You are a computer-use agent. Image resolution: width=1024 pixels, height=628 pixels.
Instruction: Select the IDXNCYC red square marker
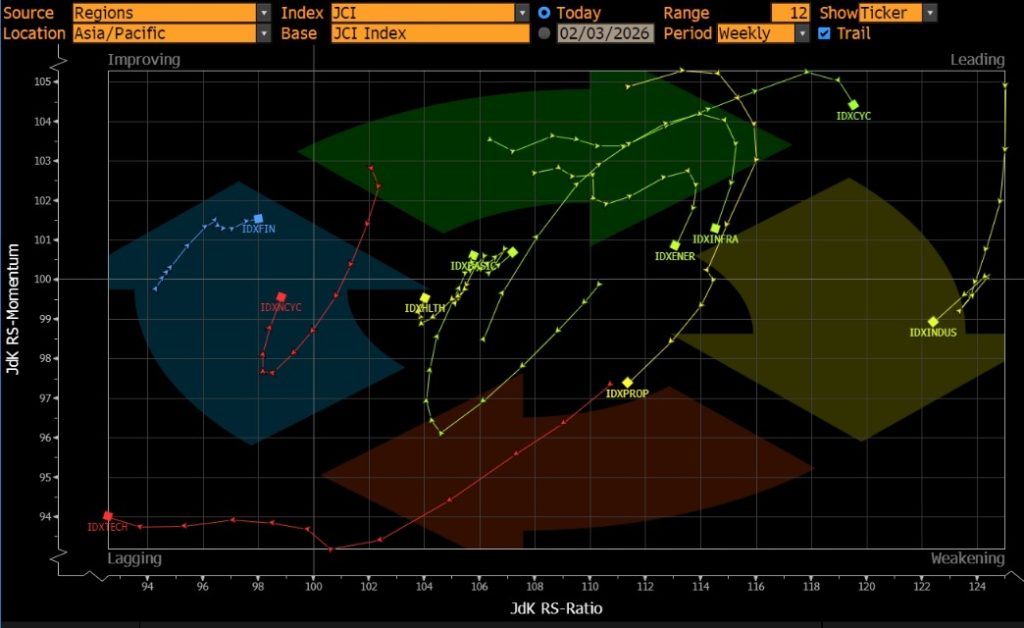(281, 297)
